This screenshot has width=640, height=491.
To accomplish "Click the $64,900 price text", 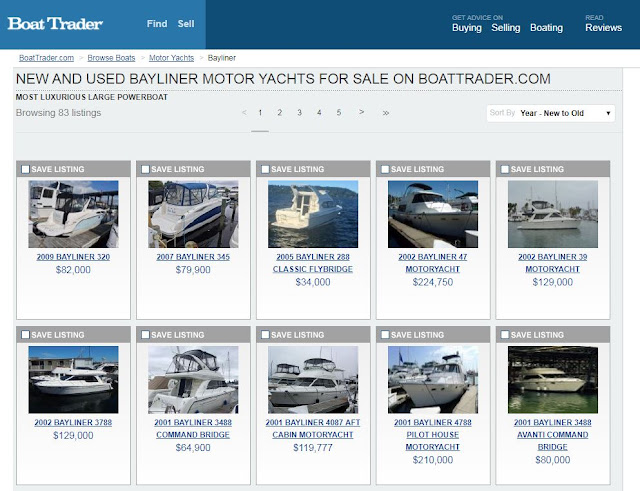I will point(193,448).
